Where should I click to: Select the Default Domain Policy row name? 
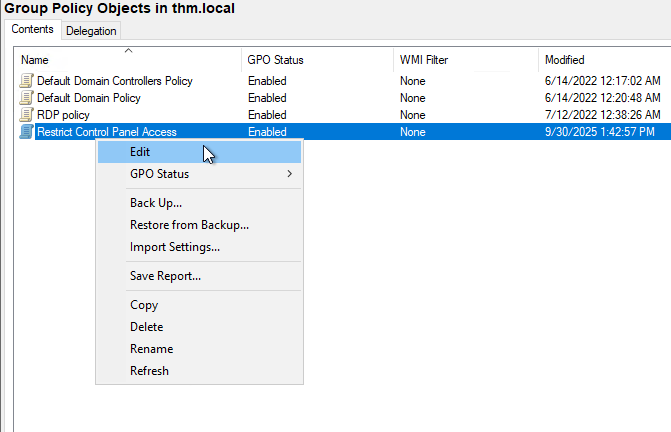pyautogui.click(x=89, y=98)
